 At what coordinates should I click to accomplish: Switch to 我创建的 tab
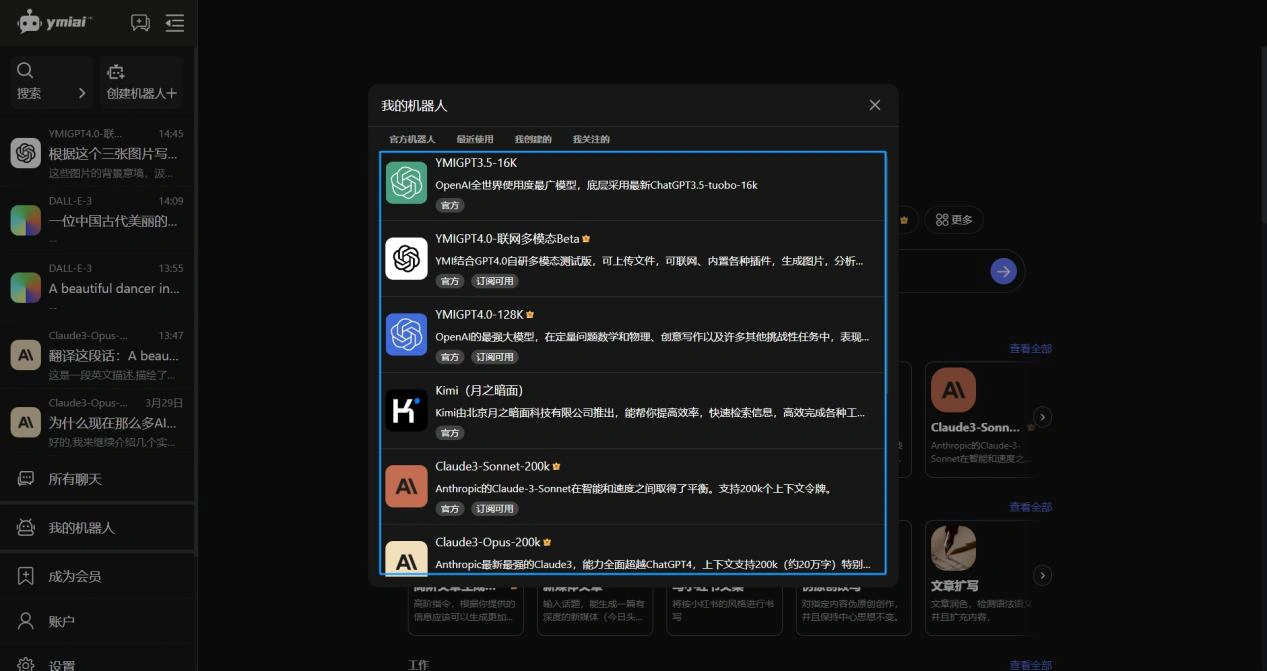pos(533,139)
